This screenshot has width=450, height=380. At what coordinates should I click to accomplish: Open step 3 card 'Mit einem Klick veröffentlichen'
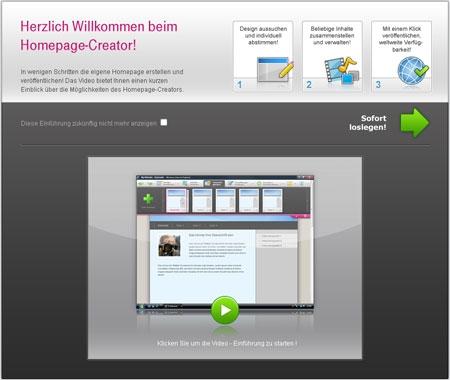point(401,56)
